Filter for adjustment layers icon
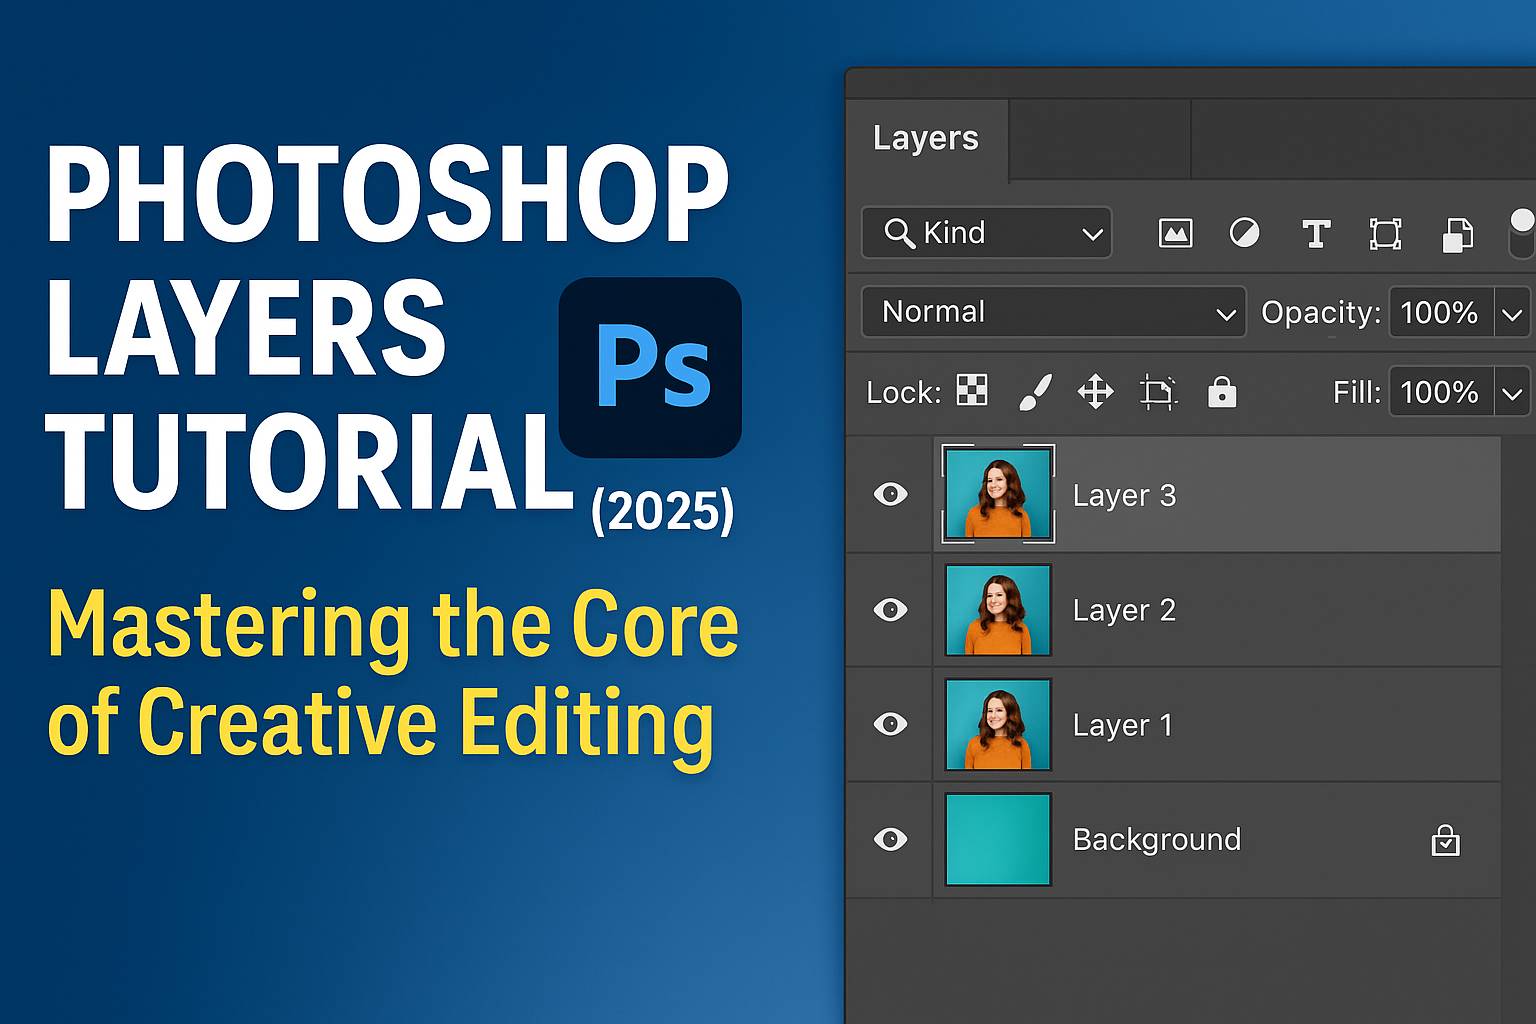The image size is (1536, 1024). tap(1244, 234)
